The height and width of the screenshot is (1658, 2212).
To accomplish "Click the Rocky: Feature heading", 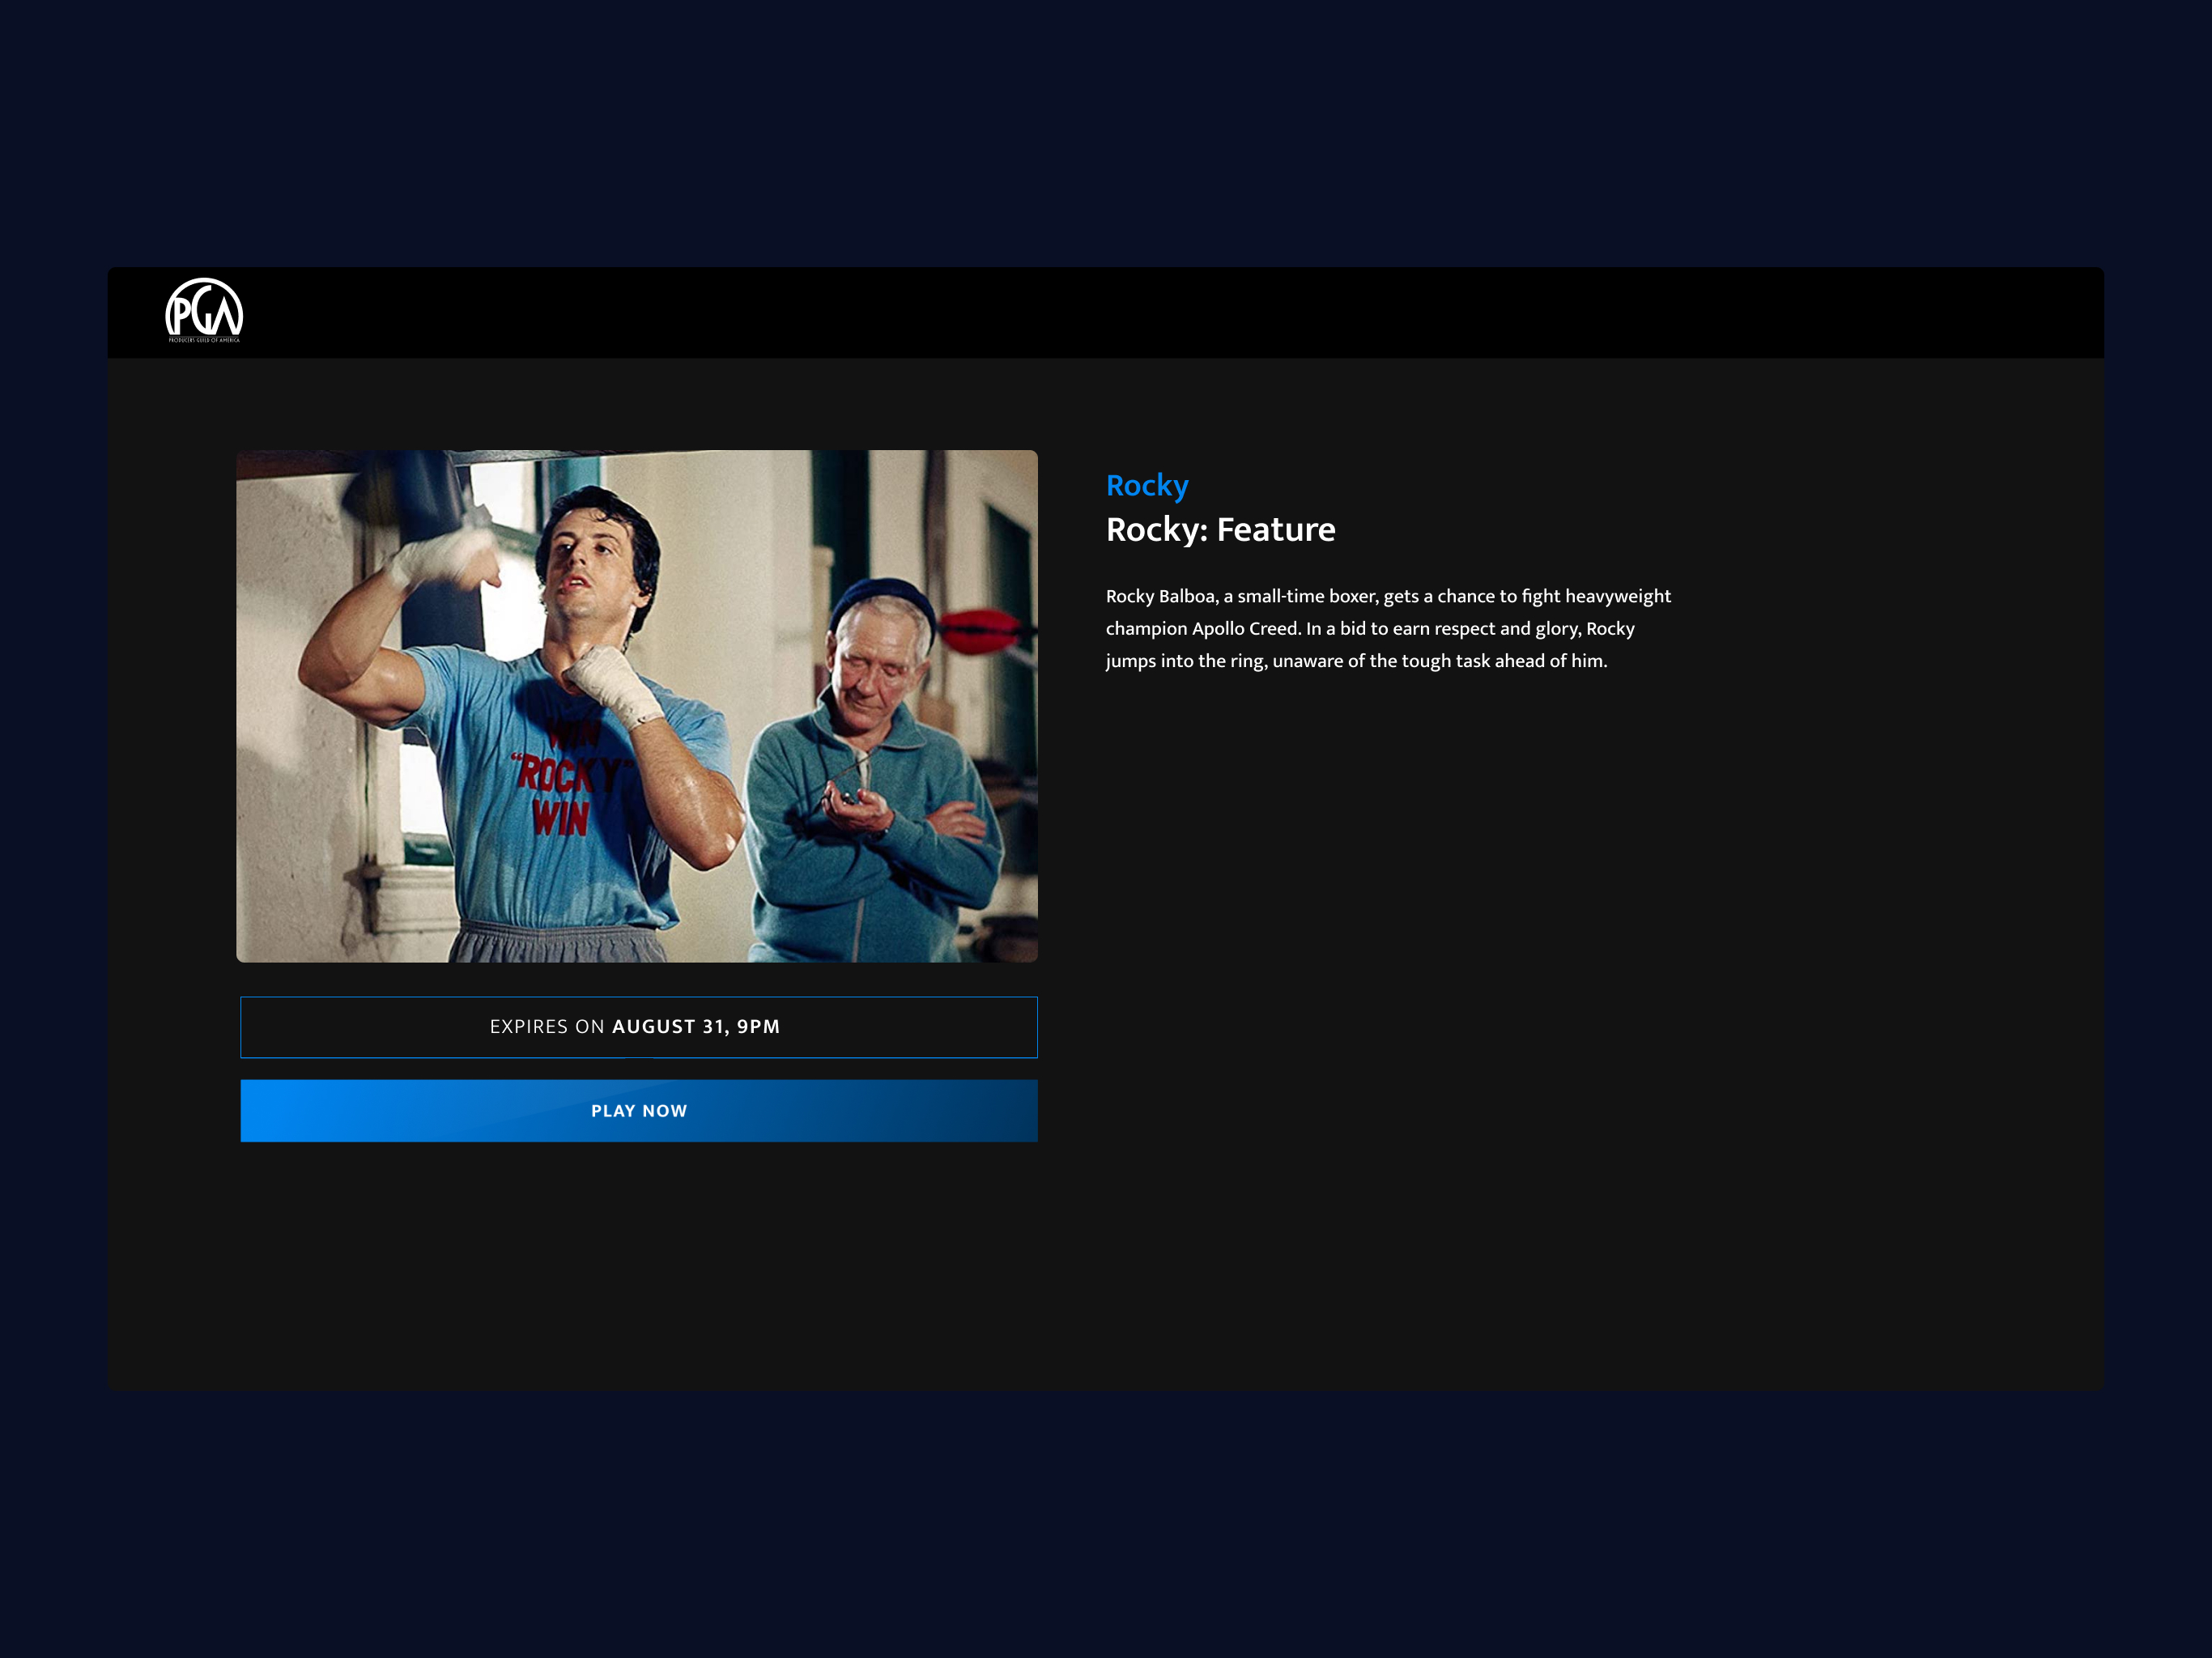I will coord(1220,529).
